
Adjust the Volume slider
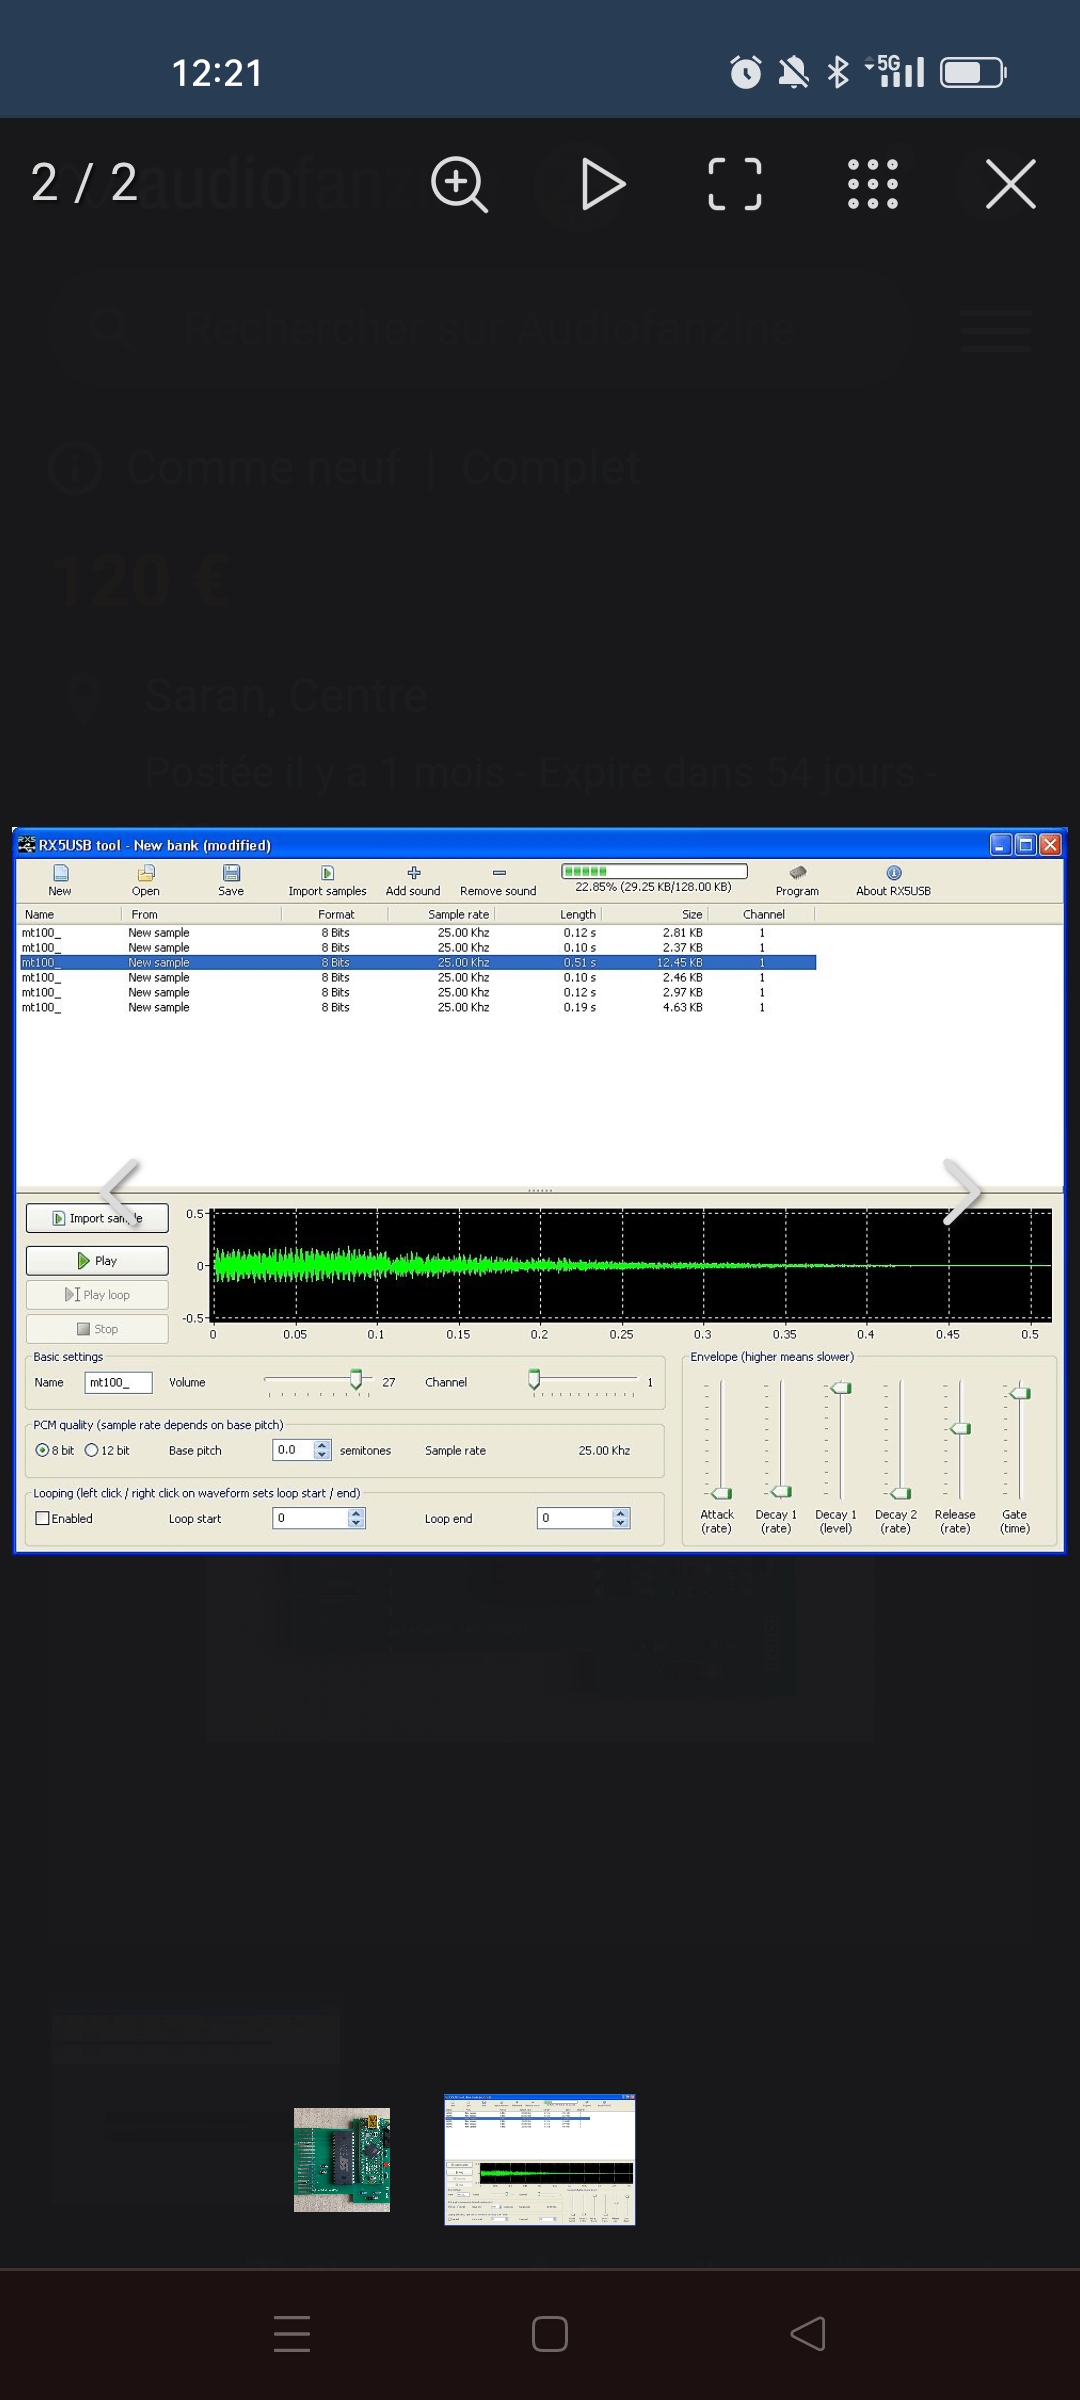[356, 1381]
